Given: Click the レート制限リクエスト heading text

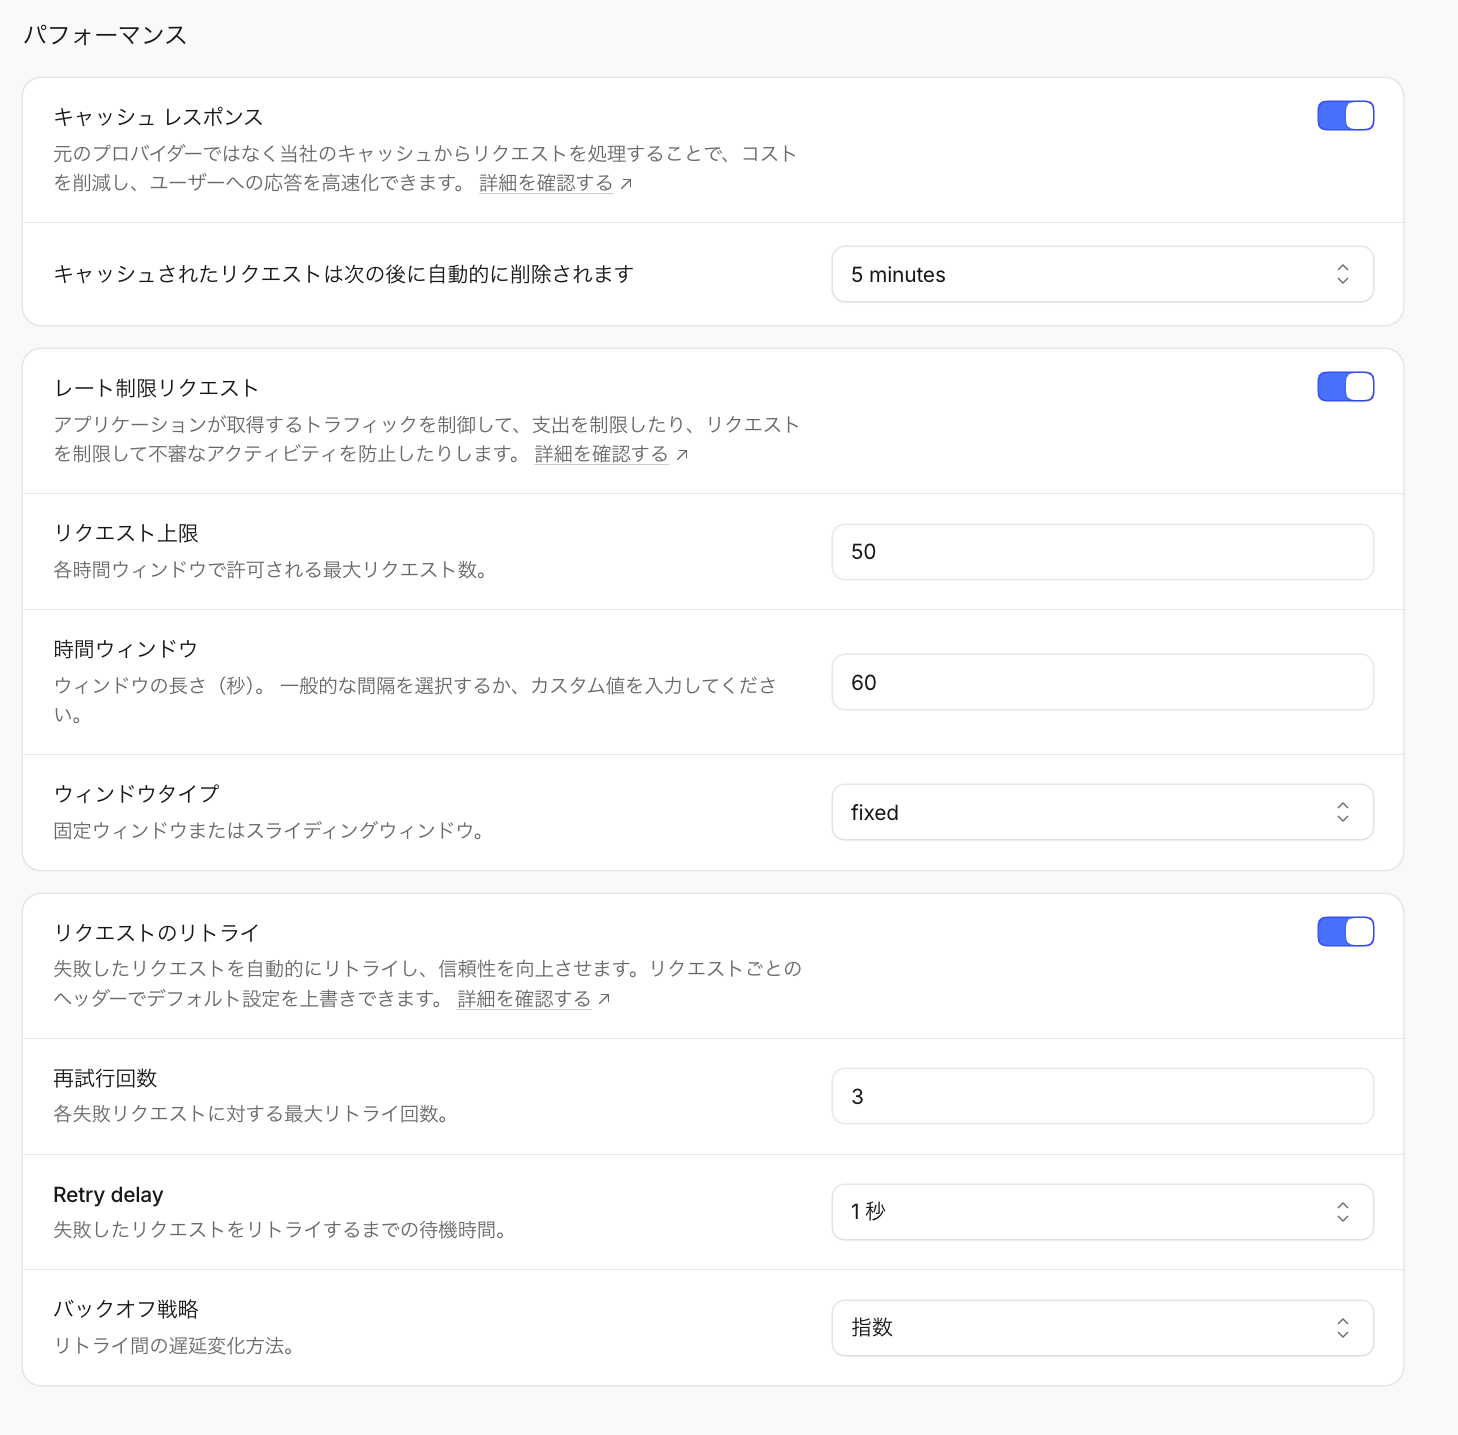Looking at the screenshot, I should [x=156, y=388].
